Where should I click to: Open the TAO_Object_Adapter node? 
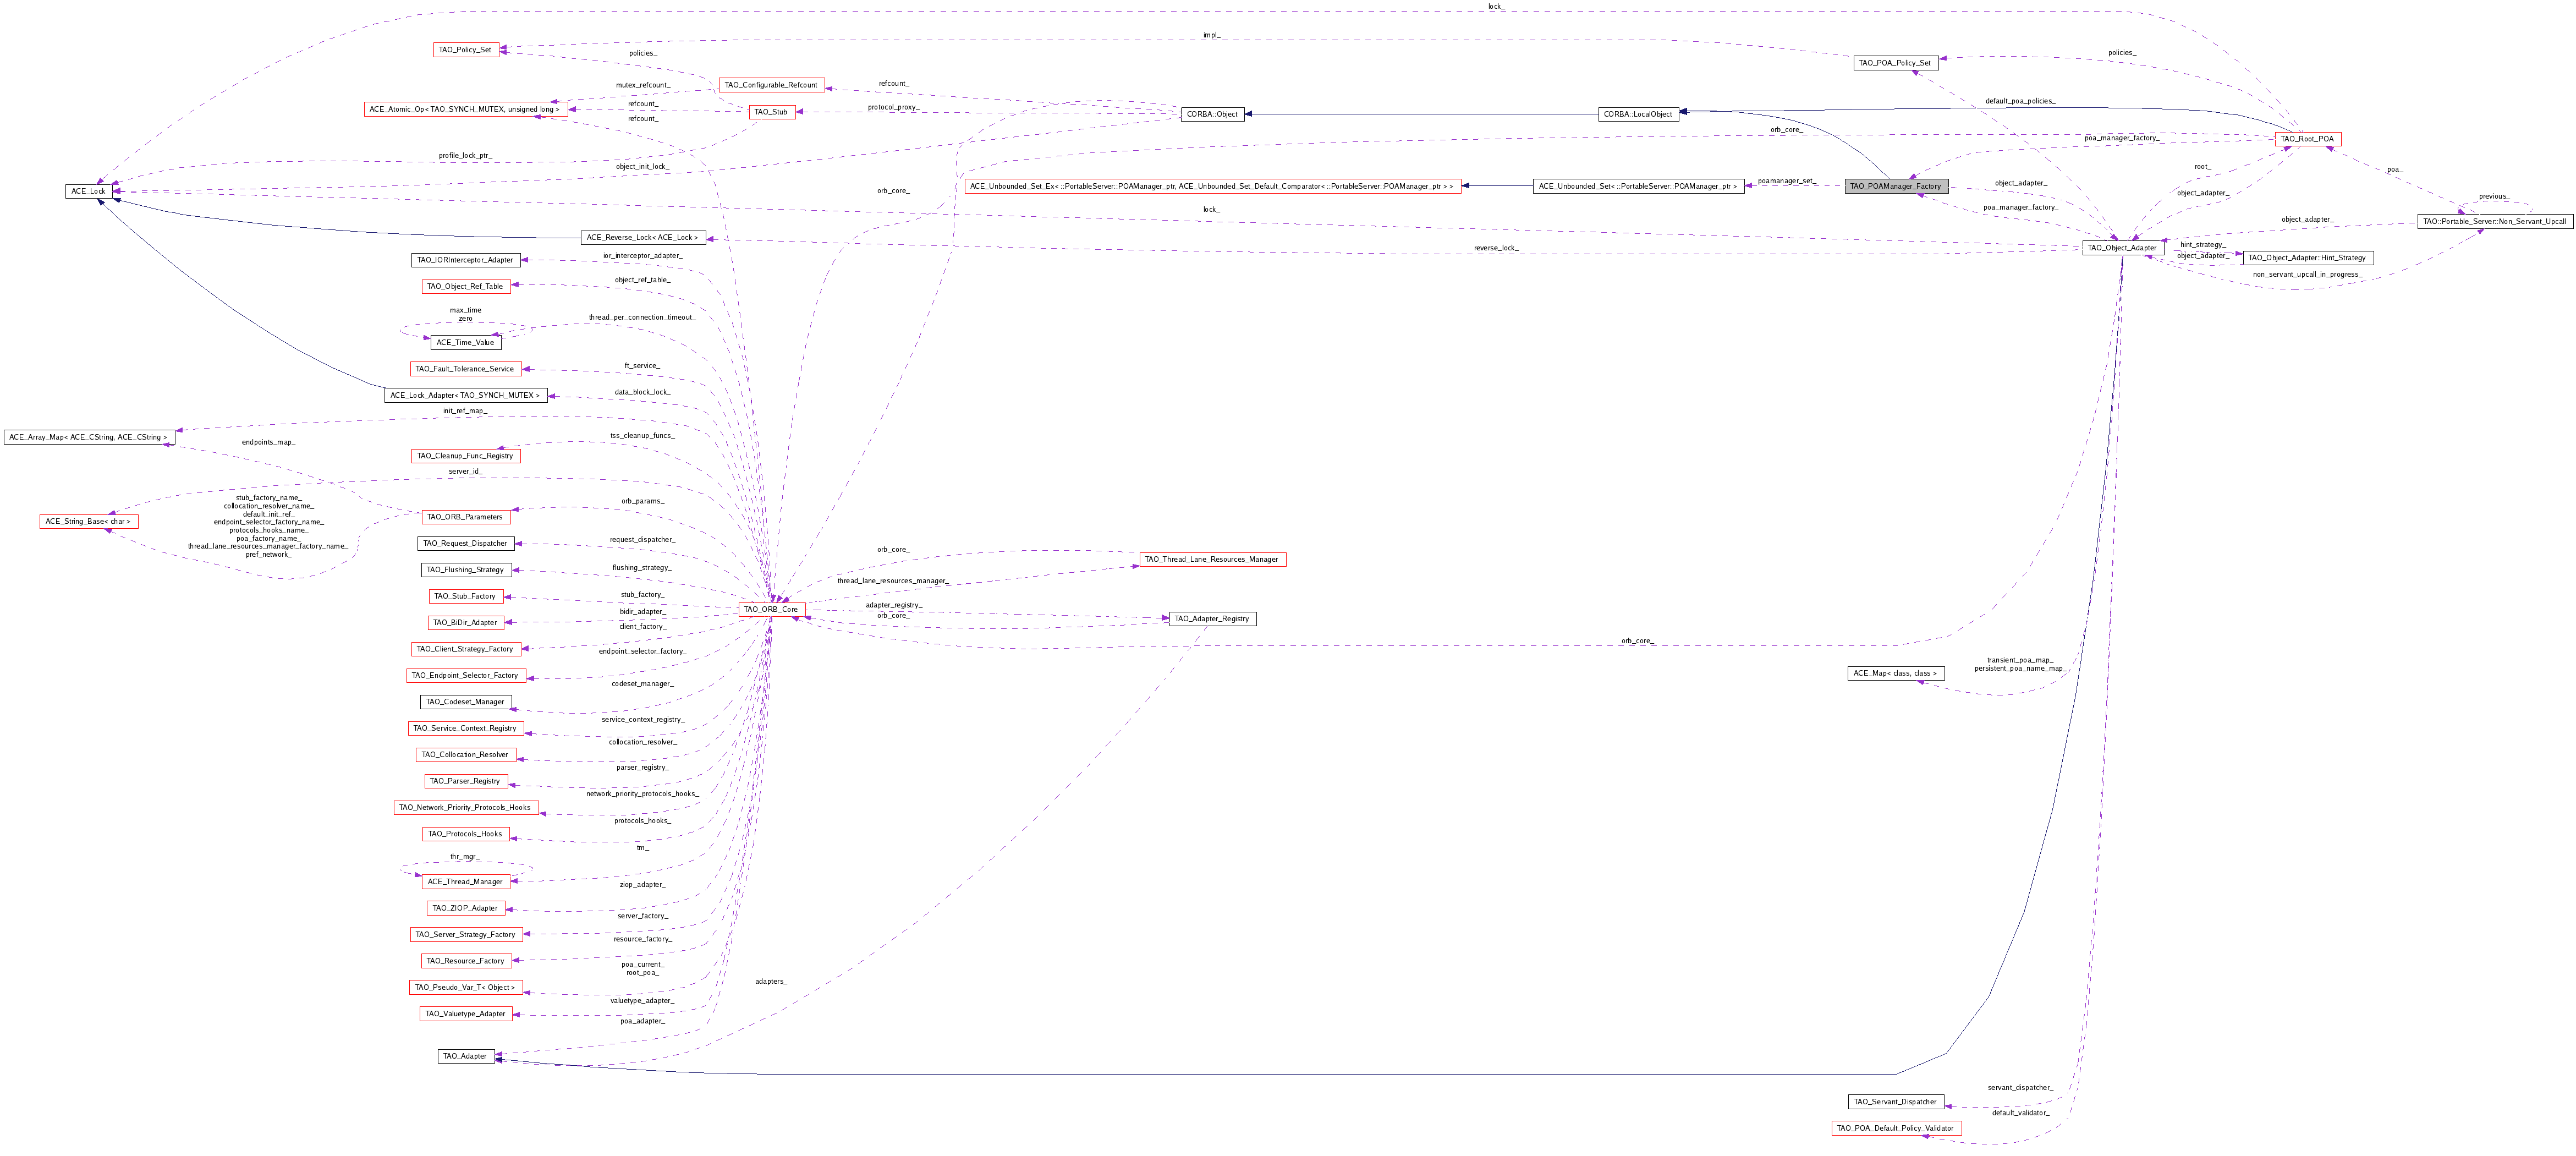pos(2122,248)
